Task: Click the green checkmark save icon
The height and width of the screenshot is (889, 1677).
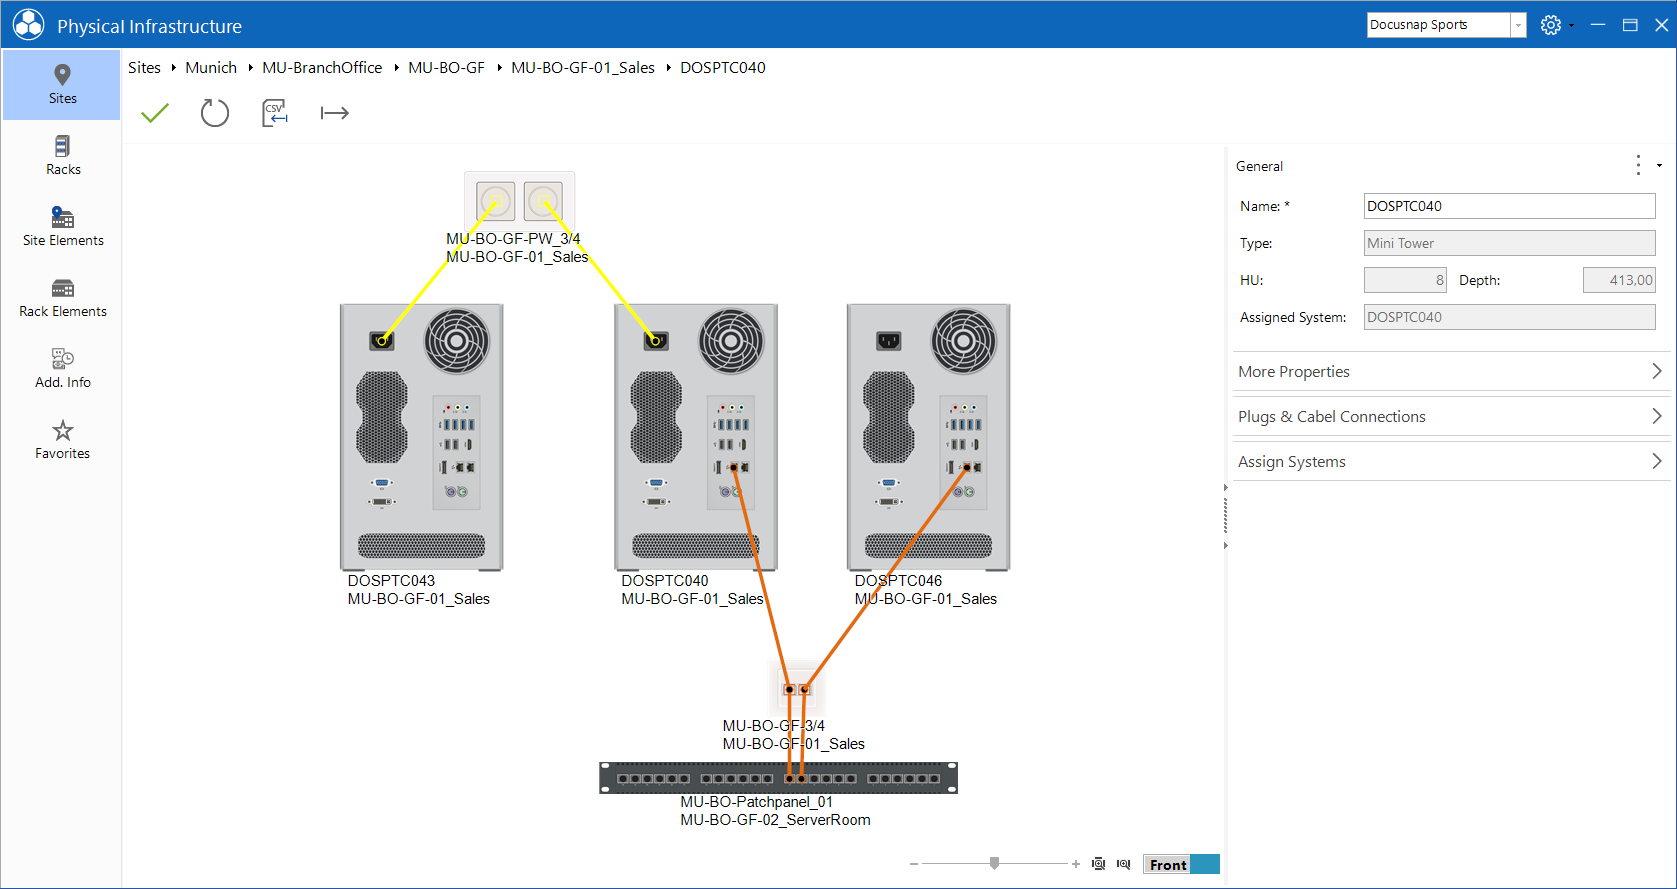Action: click(155, 113)
